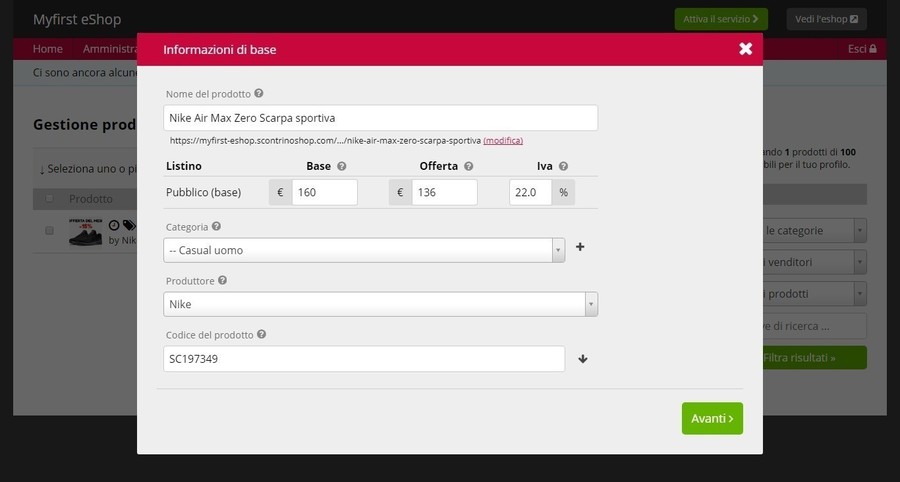
Task: Click the Avanti button
Action: pos(712,418)
